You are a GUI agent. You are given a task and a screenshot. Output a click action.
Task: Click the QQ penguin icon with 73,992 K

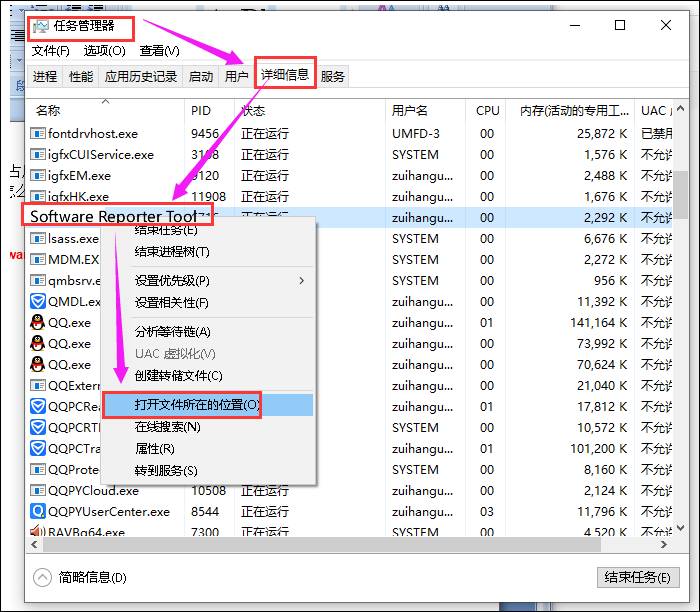(38, 343)
